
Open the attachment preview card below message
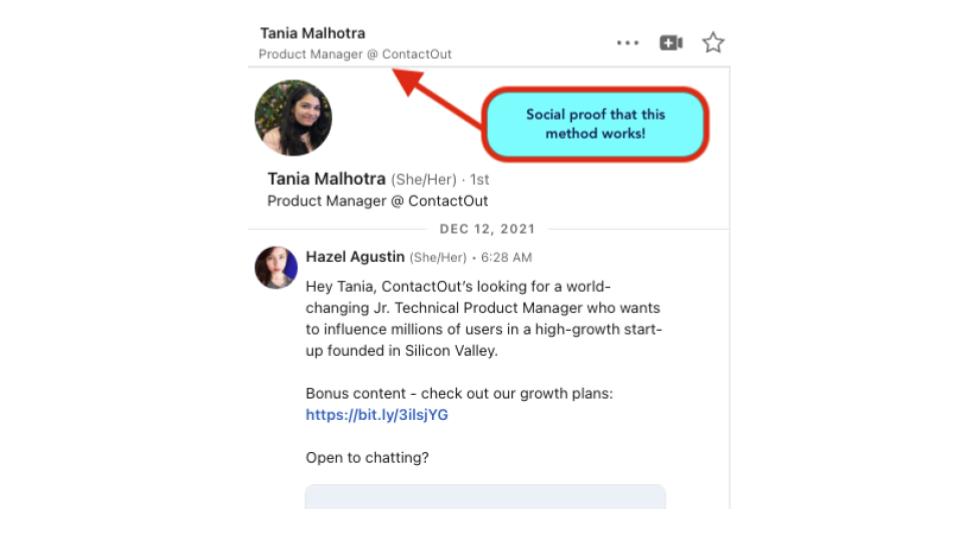pyautogui.click(x=485, y=496)
